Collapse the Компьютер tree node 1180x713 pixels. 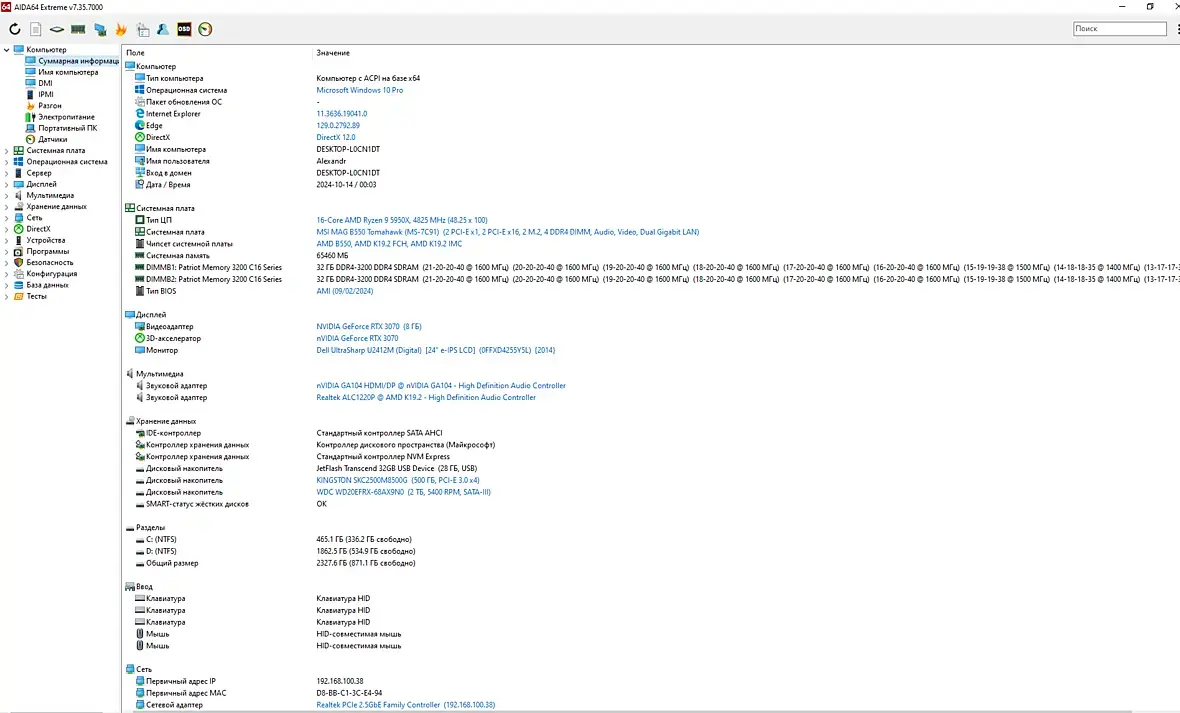(x=7, y=50)
